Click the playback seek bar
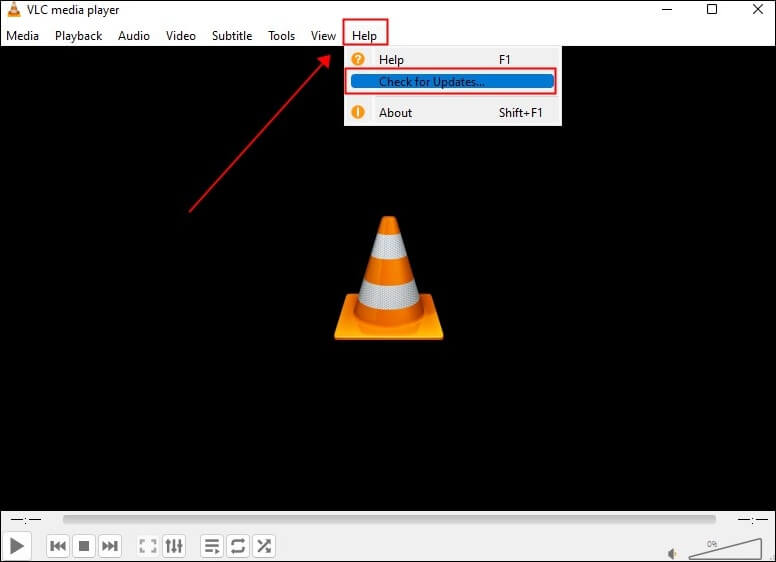 tap(389, 520)
